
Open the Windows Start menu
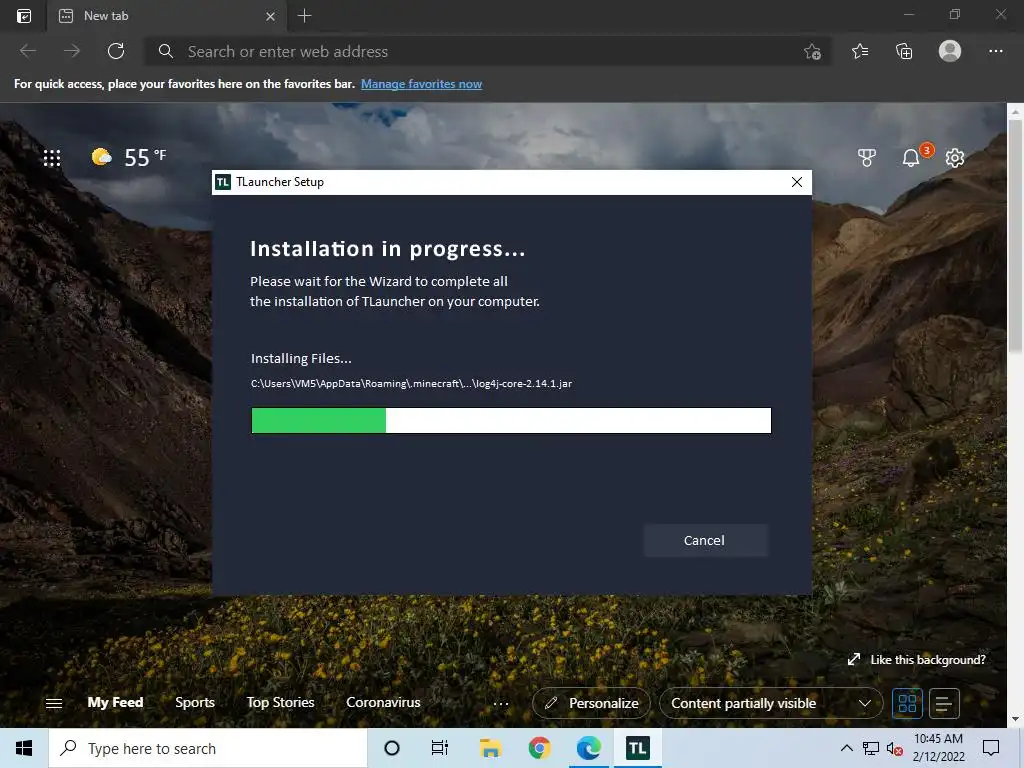pos(24,748)
